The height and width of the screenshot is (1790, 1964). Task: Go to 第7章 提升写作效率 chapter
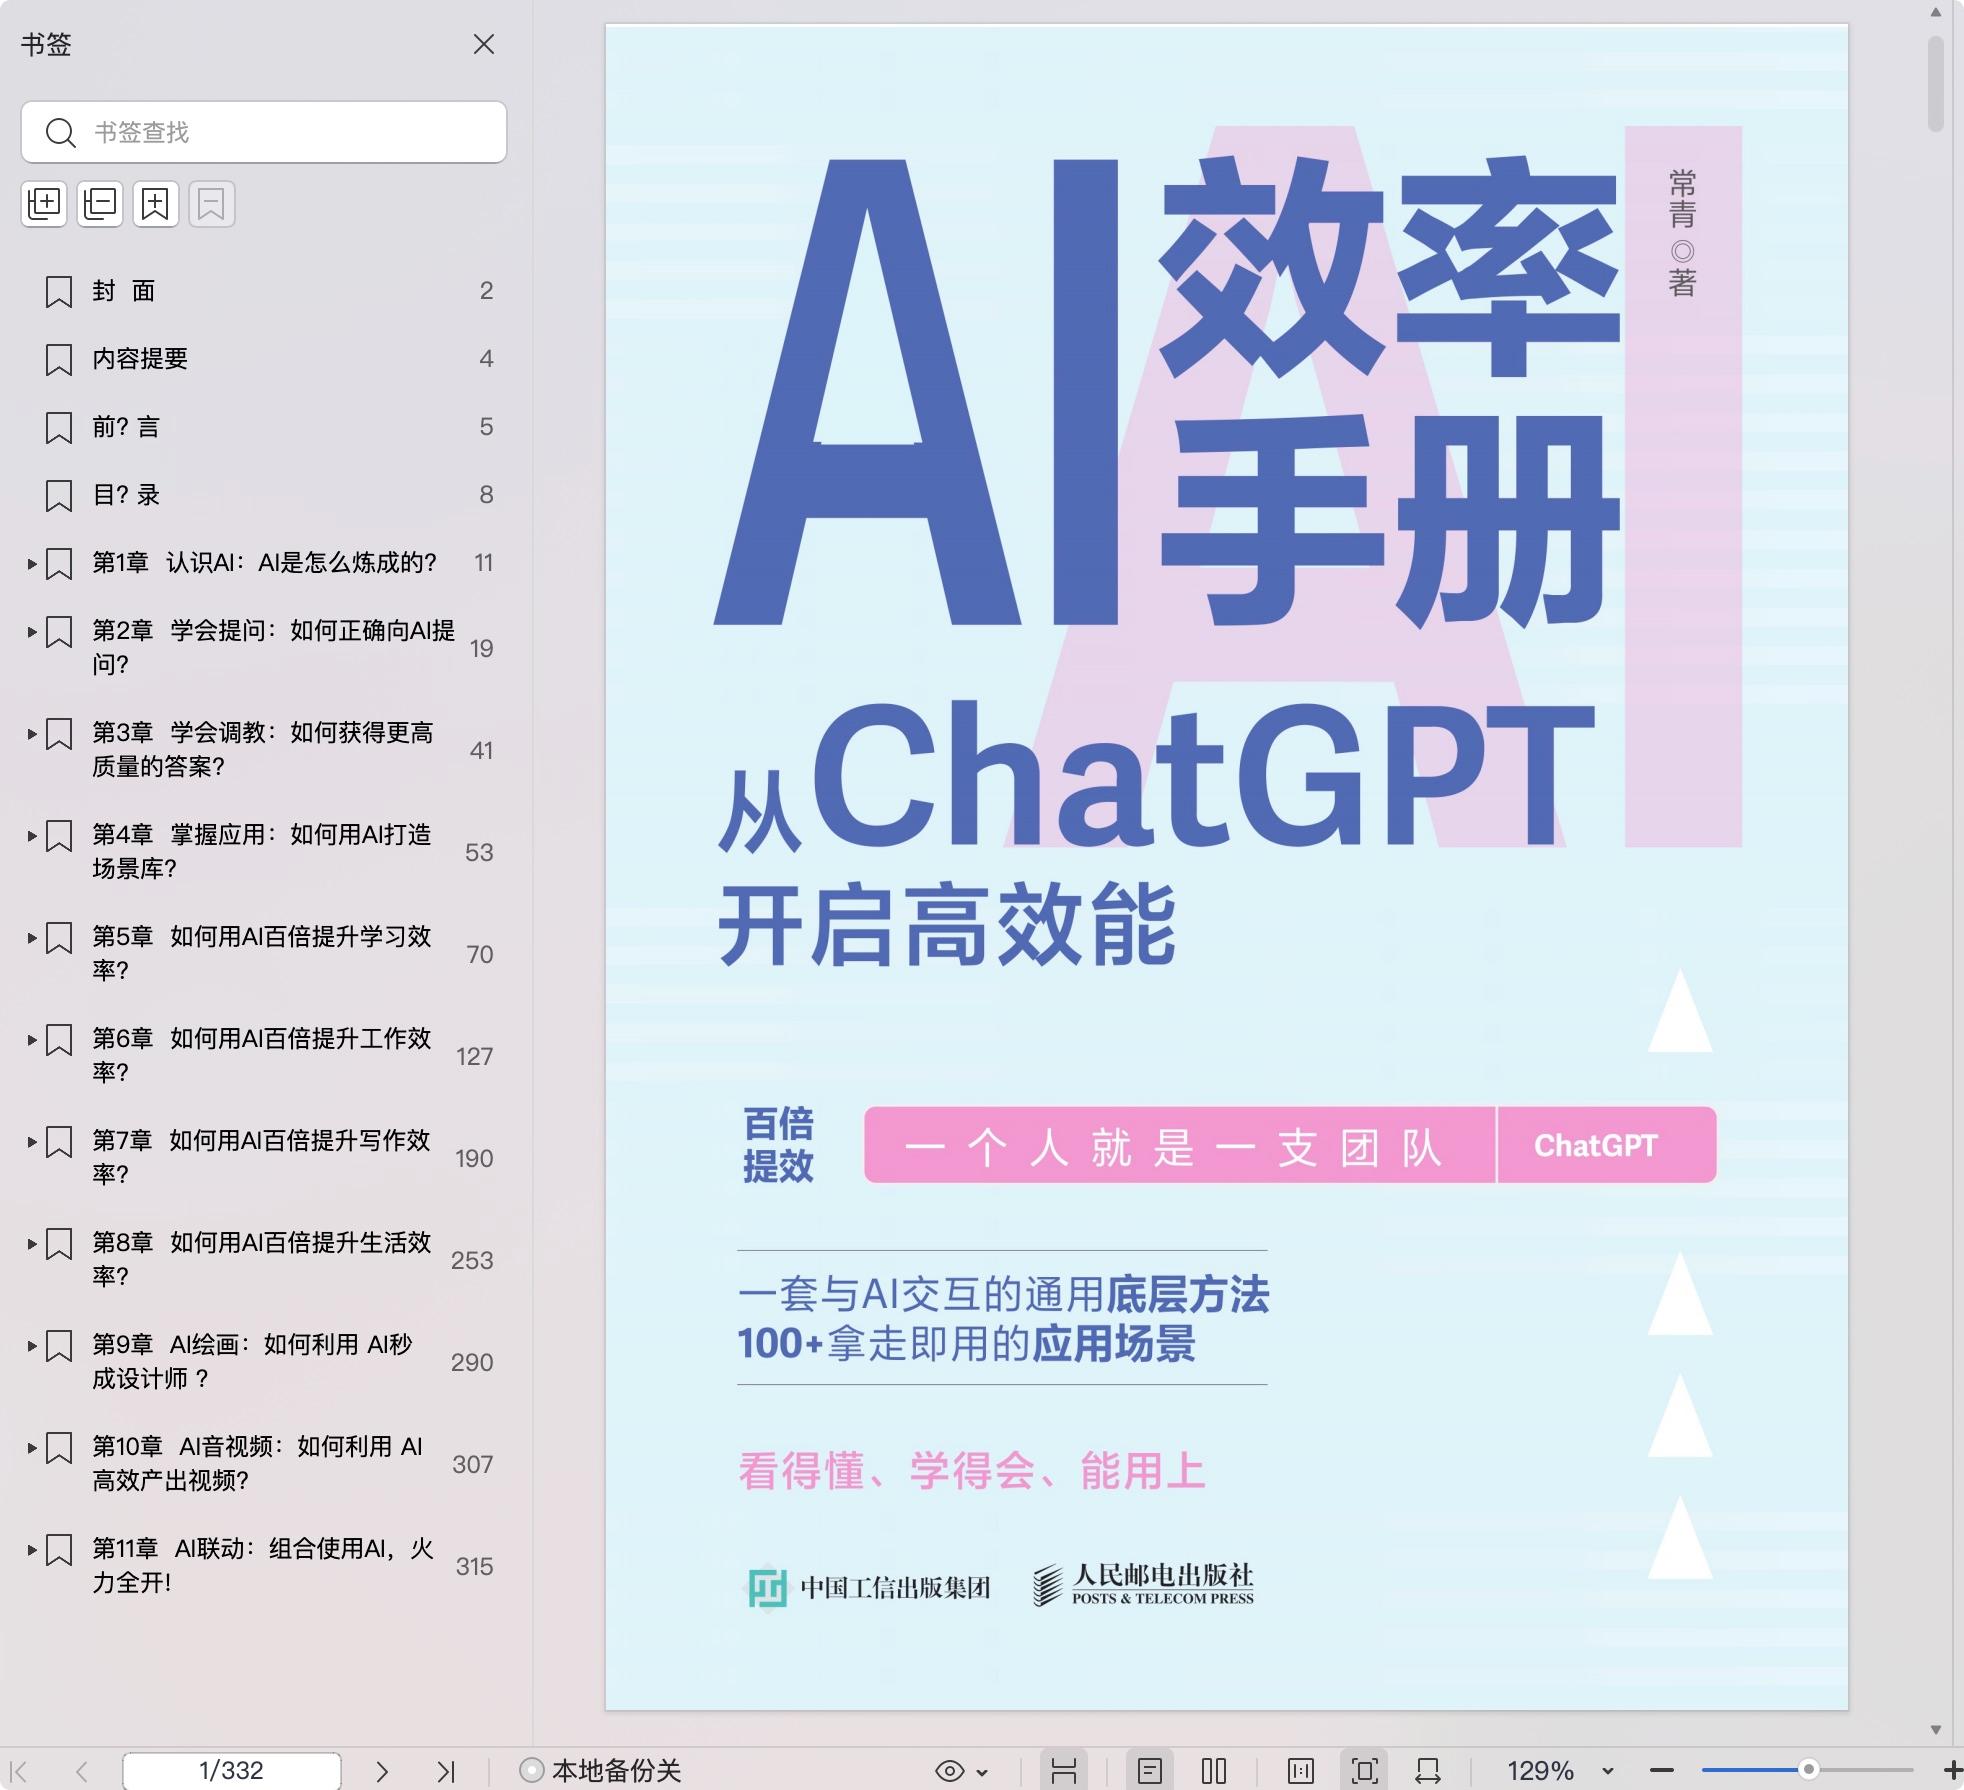[262, 1157]
